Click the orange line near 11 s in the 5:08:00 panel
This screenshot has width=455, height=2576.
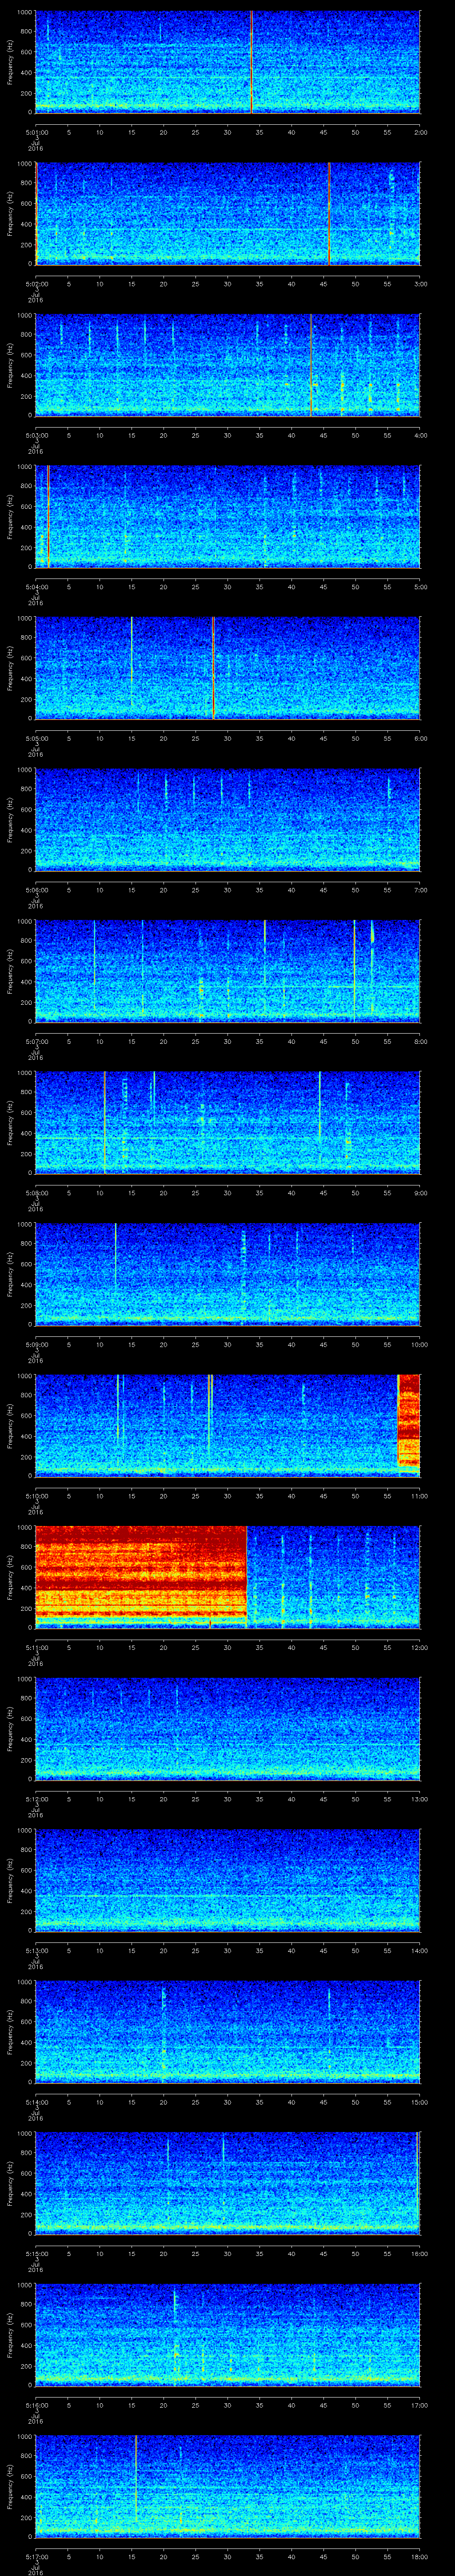(104, 1122)
